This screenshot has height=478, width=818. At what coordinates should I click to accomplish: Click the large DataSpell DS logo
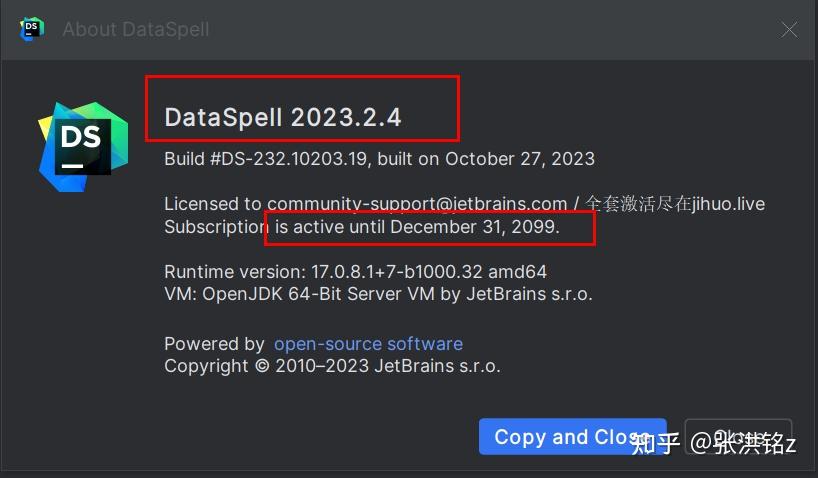(83, 146)
